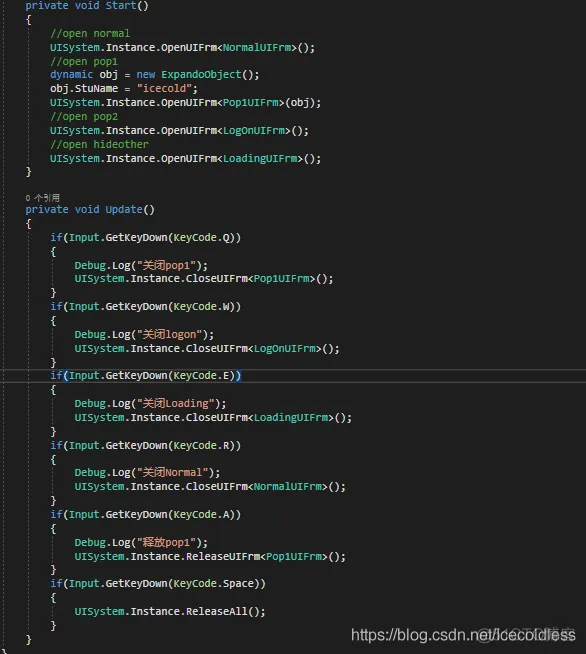586x654 pixels.
Task: Click the Debug.Log("关闭pop1") line
Action: pyautogui.click(x=141, y=265)
